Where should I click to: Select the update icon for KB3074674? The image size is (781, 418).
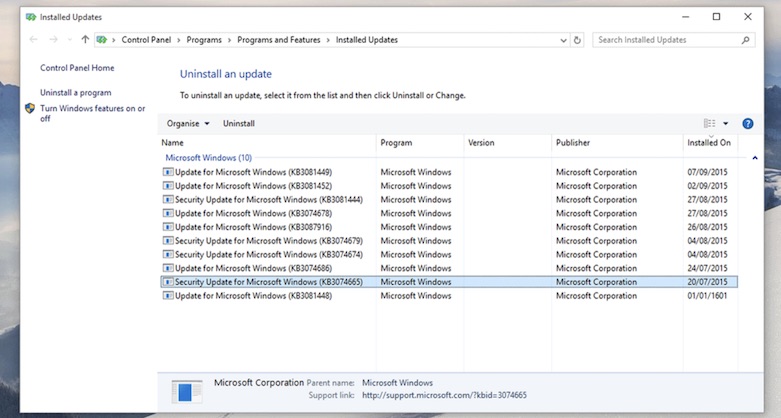(168, 254)
